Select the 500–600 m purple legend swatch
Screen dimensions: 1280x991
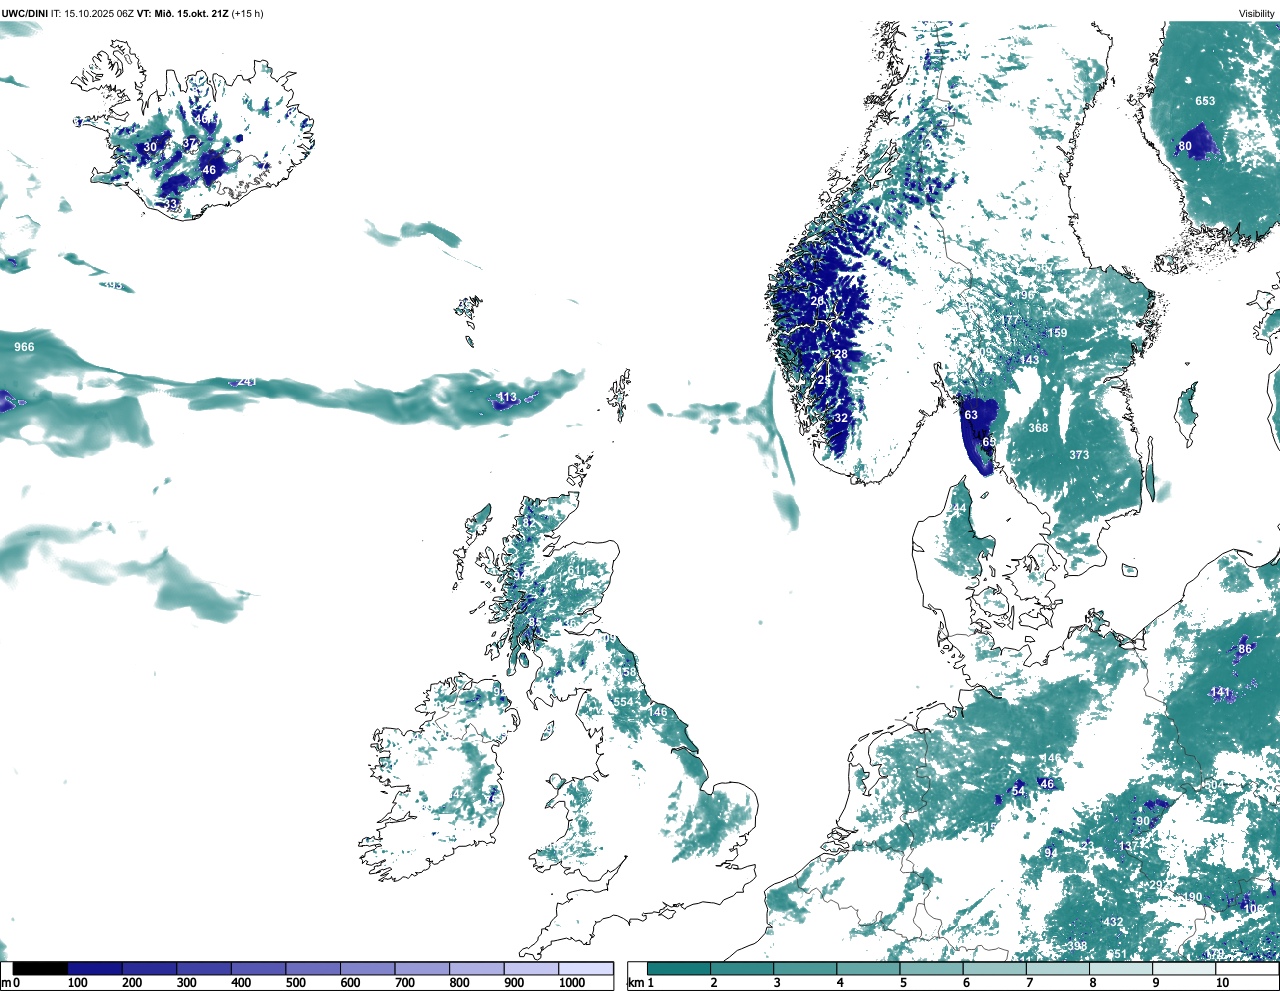[313, 968]
